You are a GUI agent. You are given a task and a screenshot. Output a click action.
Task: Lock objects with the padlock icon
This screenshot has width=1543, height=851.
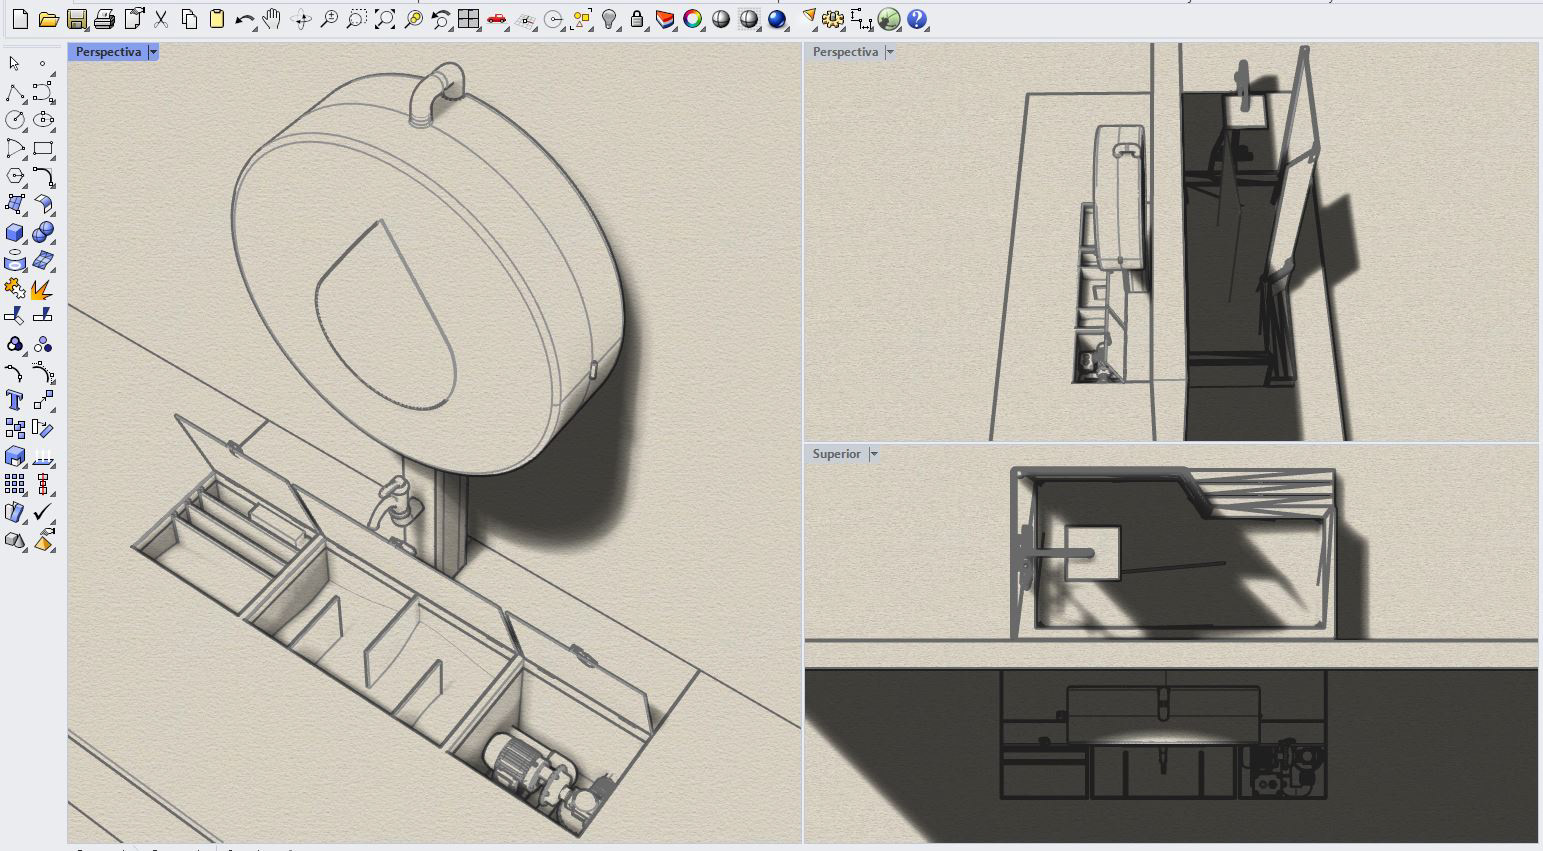637,19
